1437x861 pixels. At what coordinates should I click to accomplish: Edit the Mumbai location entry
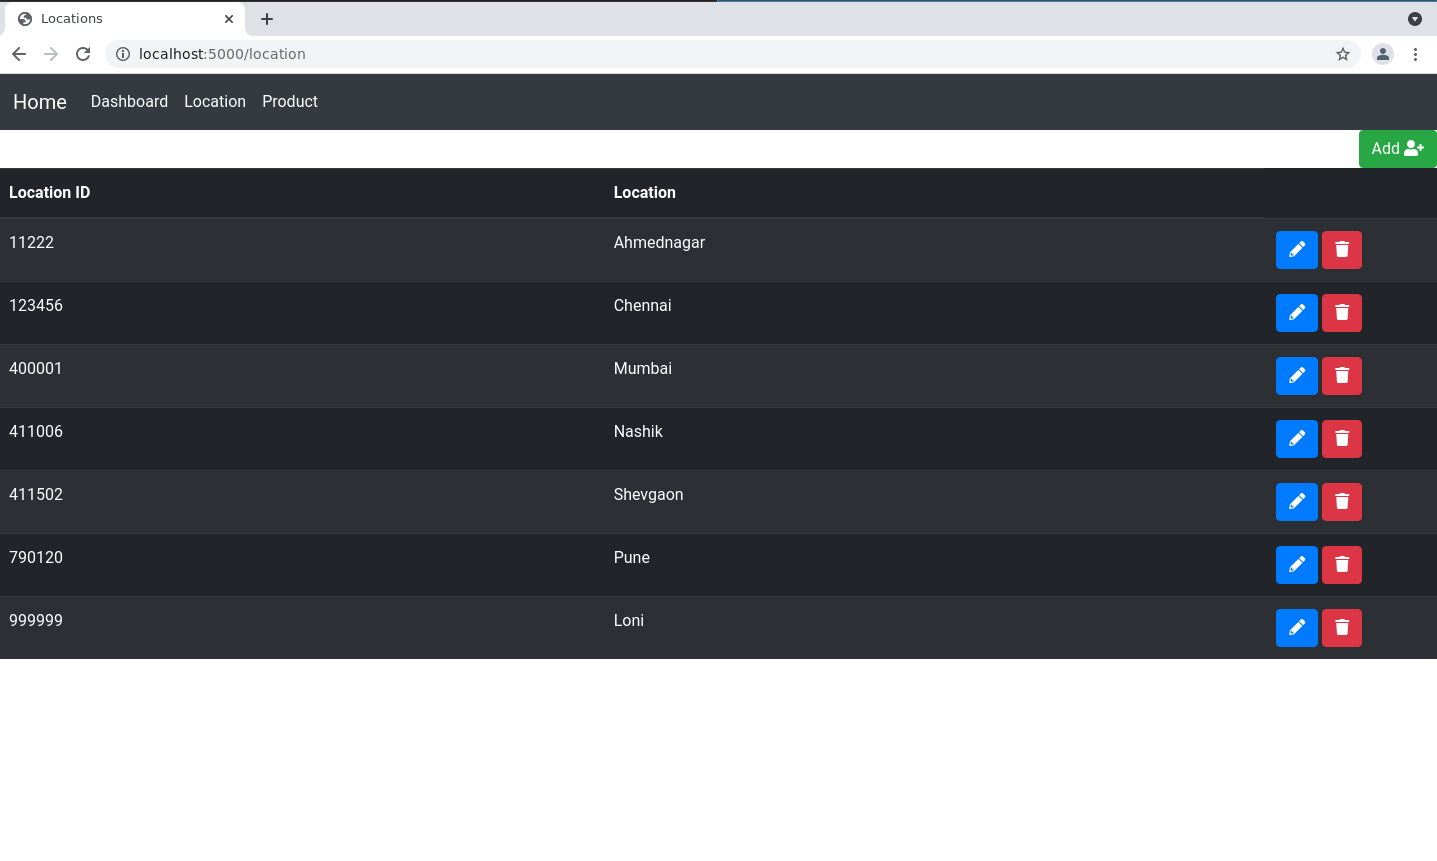click(x=1296, y=375)
